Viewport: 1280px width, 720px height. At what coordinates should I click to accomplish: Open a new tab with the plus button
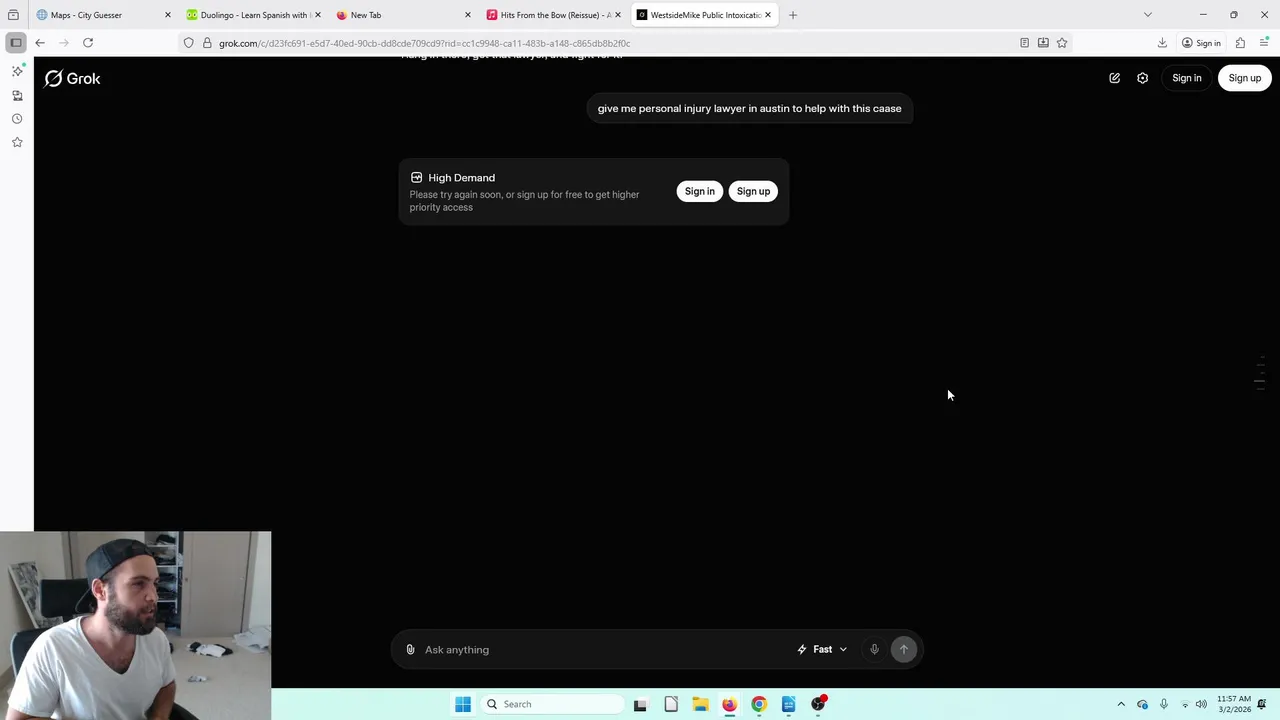pyautogui.click(x=793, y=15)
